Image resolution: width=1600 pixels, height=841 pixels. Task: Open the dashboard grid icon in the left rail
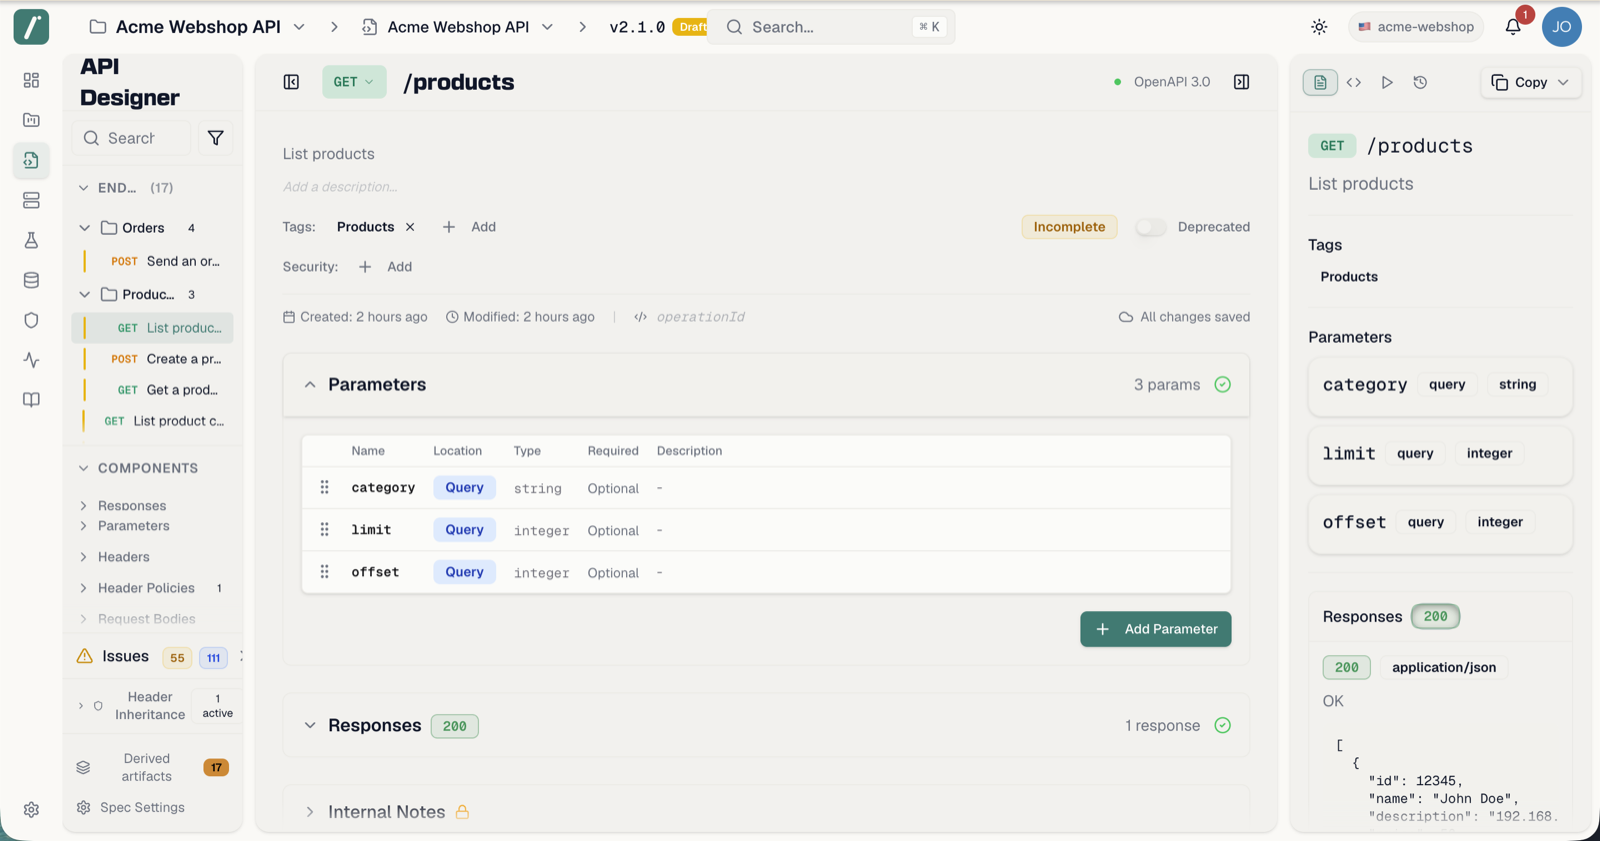point(31,80)
